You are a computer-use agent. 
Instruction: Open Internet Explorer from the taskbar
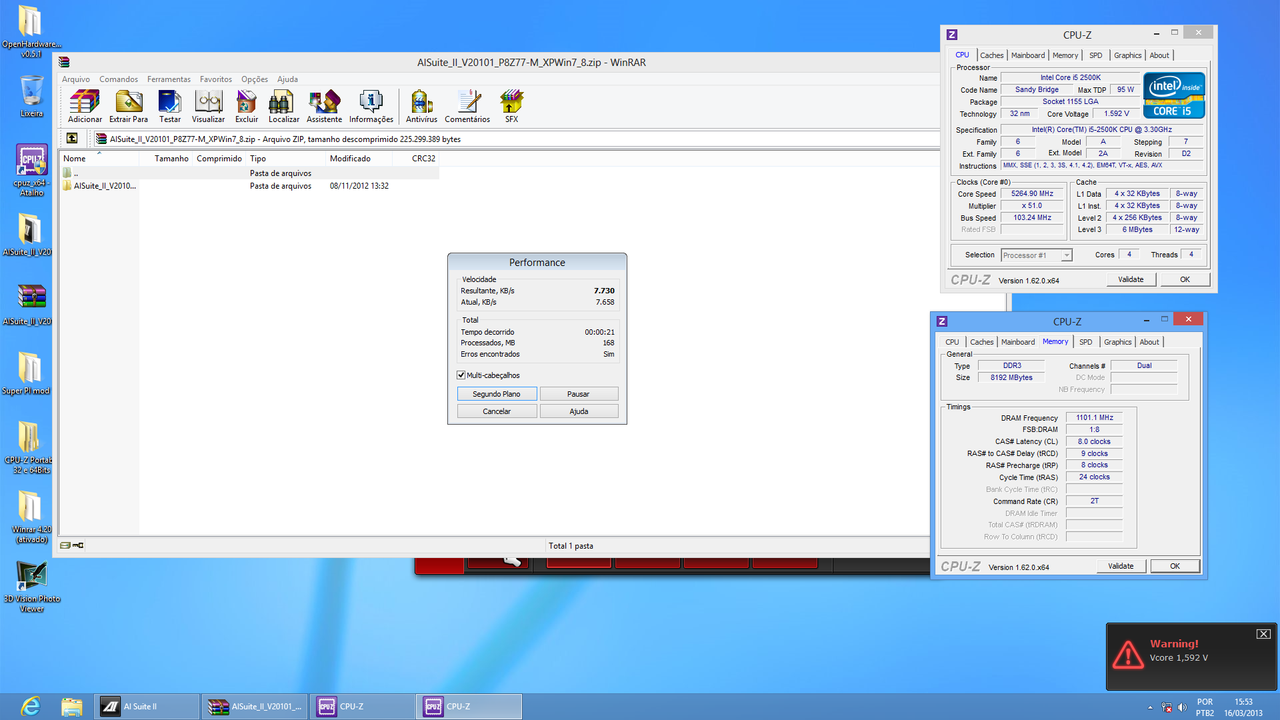pyautogui.click(x=30, y=707)
